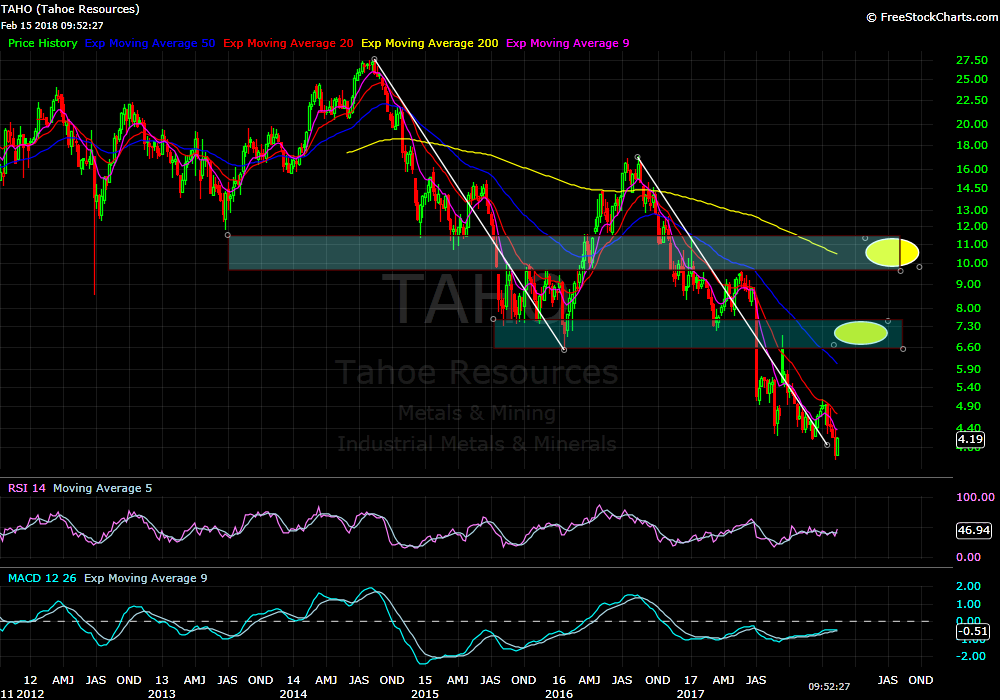Click the 2015 year marker on time axis
The width and height of the screenshot is (1000, 700).
click(x=425, y=692)
